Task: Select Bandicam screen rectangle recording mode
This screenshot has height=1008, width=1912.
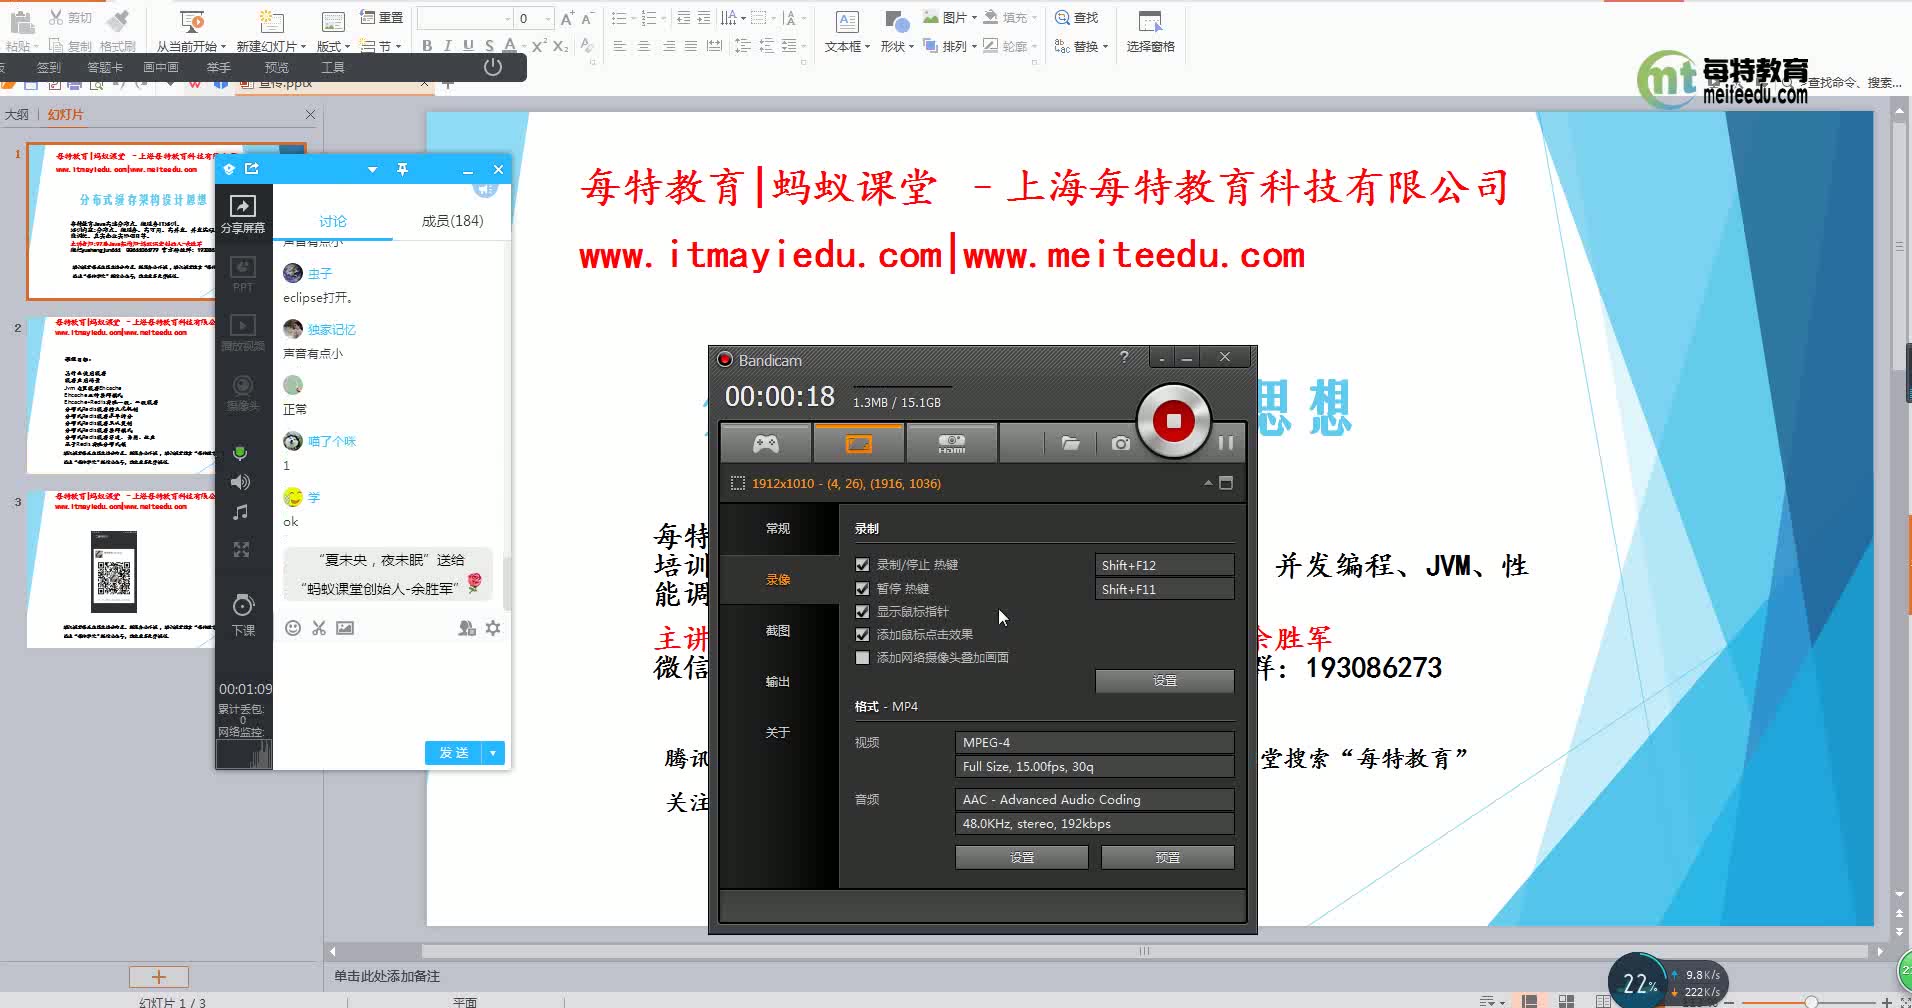Action: pos(859,443)
